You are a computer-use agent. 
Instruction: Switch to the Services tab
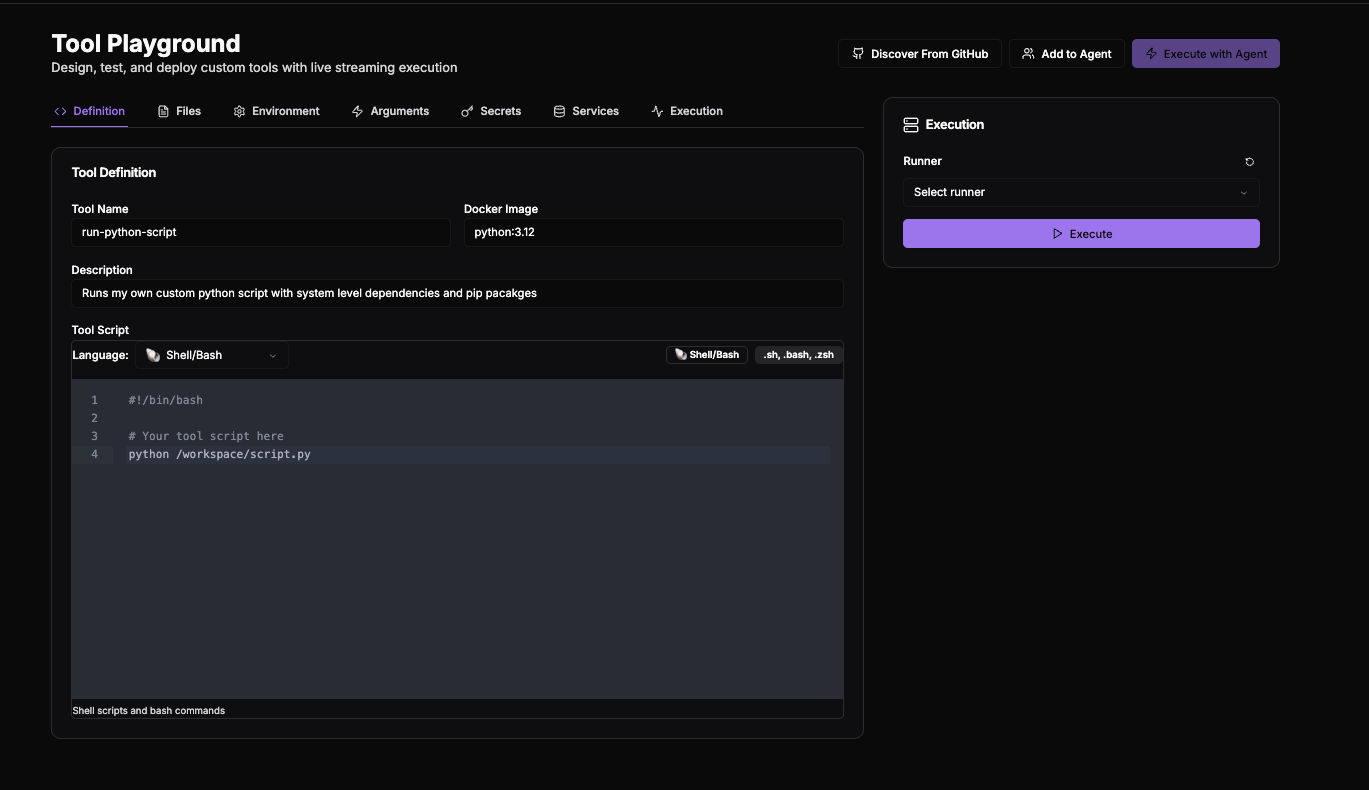[x=586, y=111]
